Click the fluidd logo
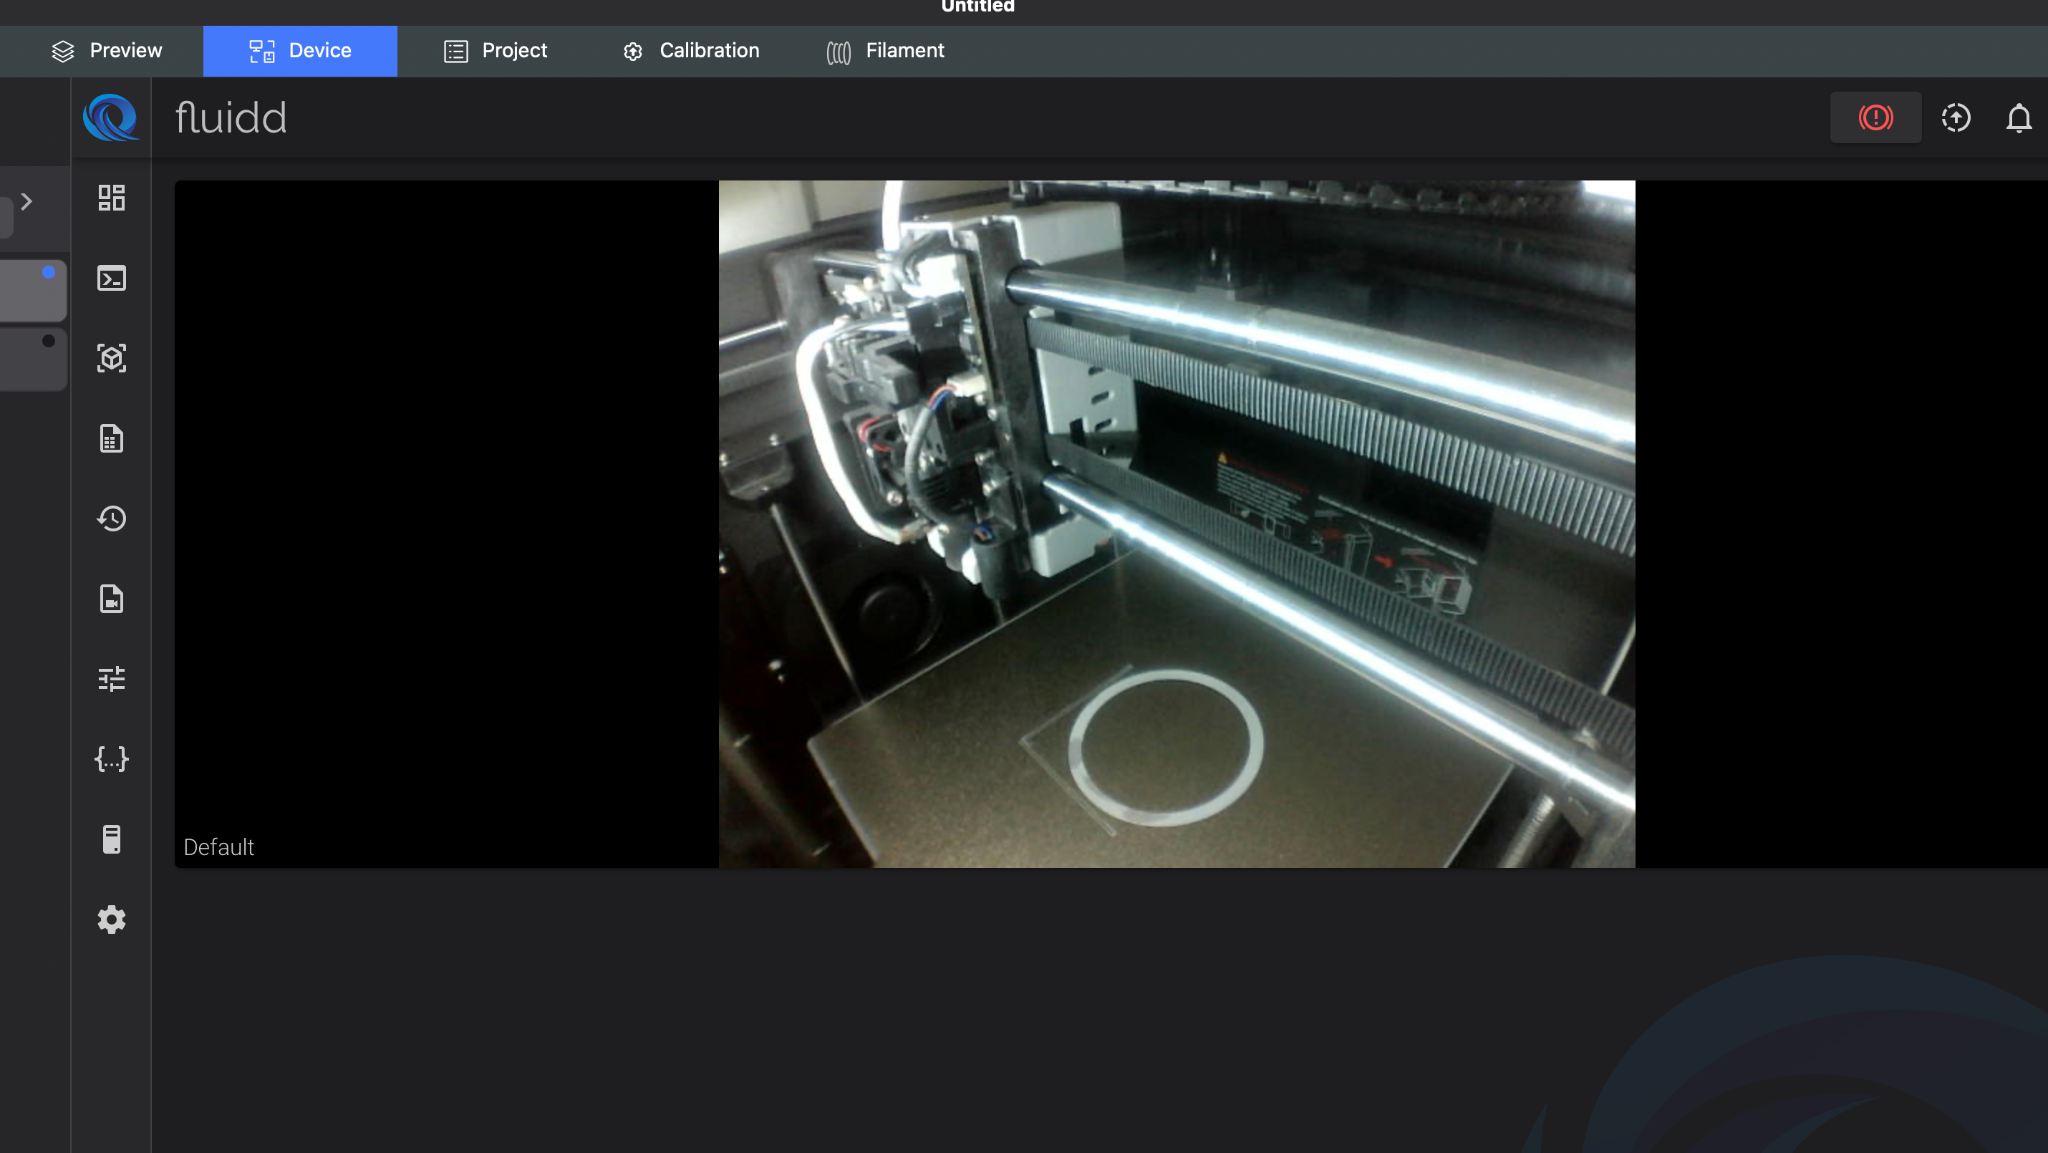2048x1153 pixels. 111,117
